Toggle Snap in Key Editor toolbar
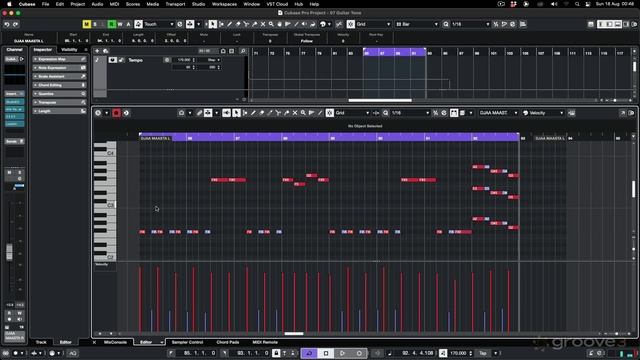This screenshot has height=360, width=640. [x=330, y=113]
